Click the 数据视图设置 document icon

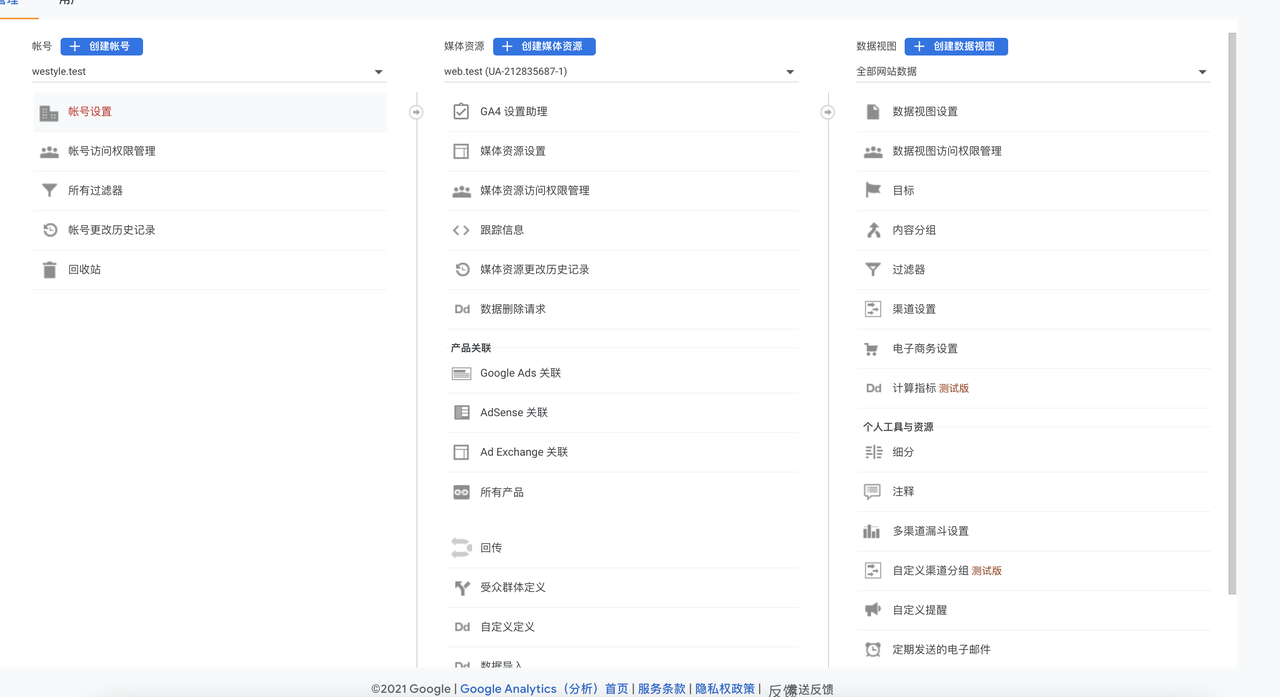point(873,112)
